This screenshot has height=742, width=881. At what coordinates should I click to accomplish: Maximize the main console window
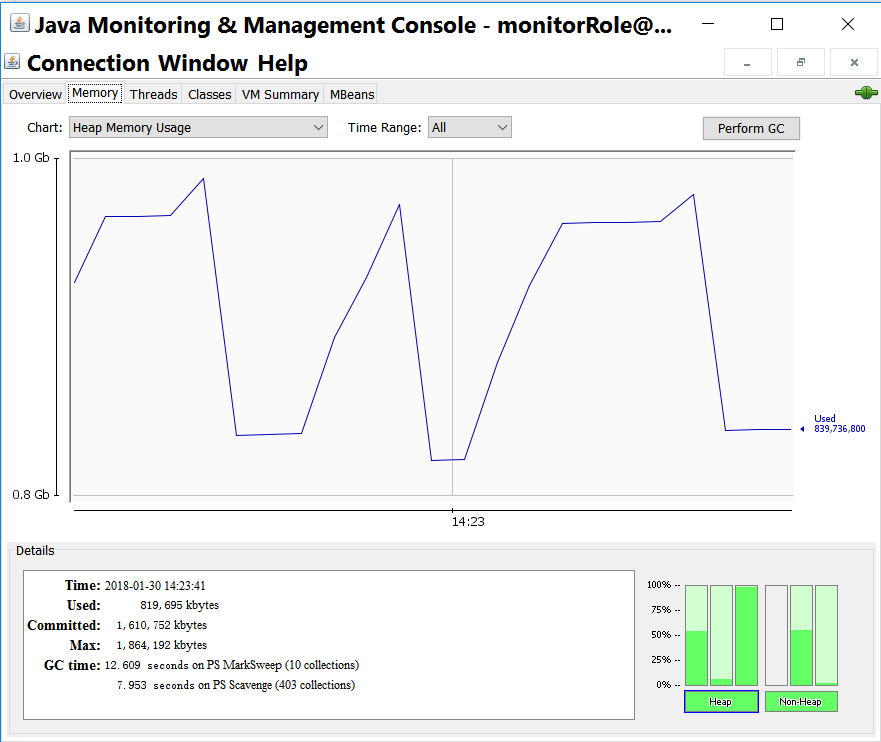coord(777,24)
